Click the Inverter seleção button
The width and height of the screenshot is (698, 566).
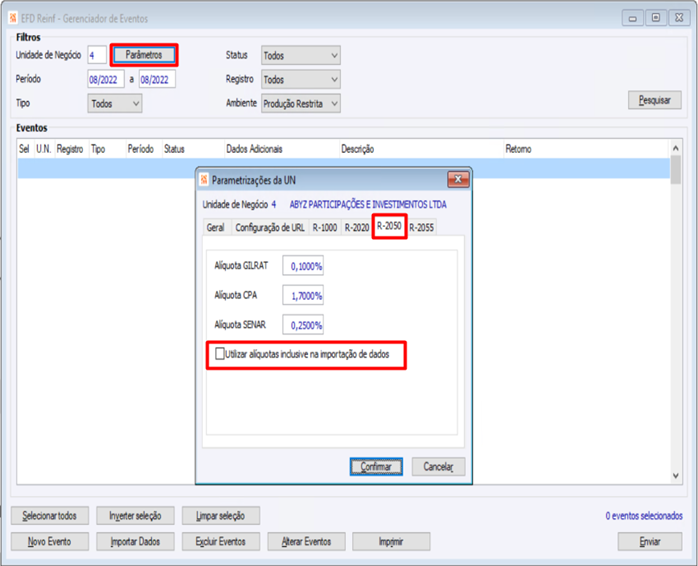(135, 516)
